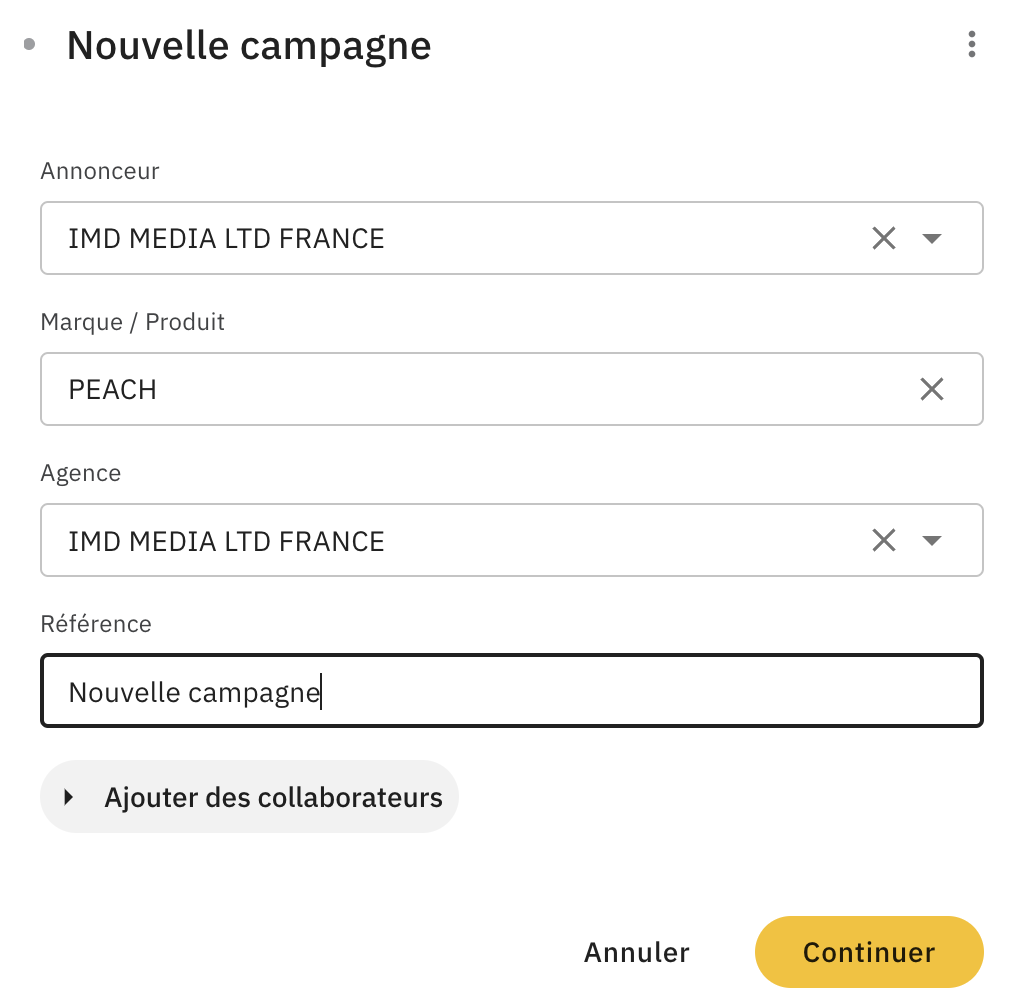The height and width of the screenshot is (1006, 1026).
Task: Click the Annuler button
Action: coord(636,951)
